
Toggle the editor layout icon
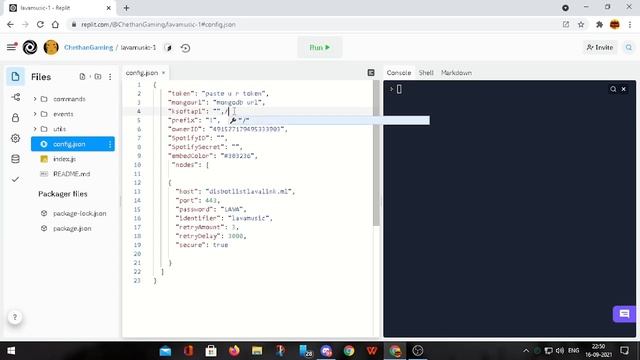tap(371, 73)
